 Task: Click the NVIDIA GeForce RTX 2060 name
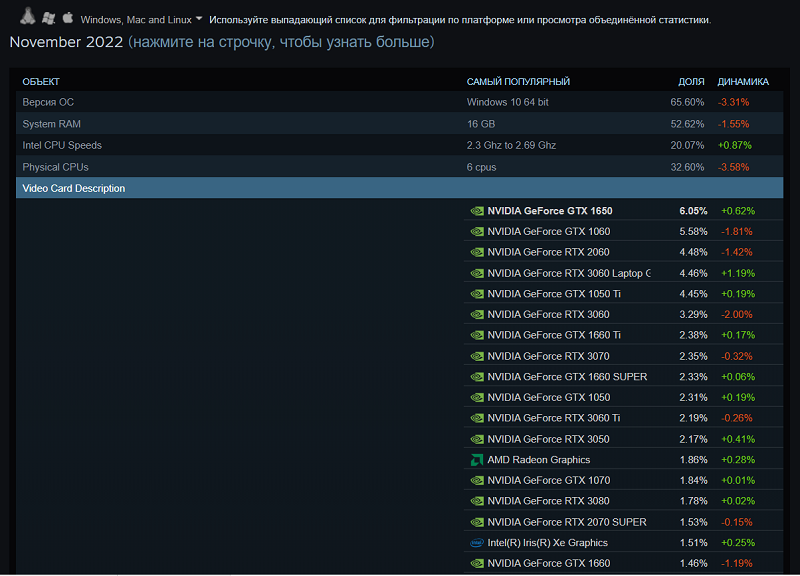548,252
